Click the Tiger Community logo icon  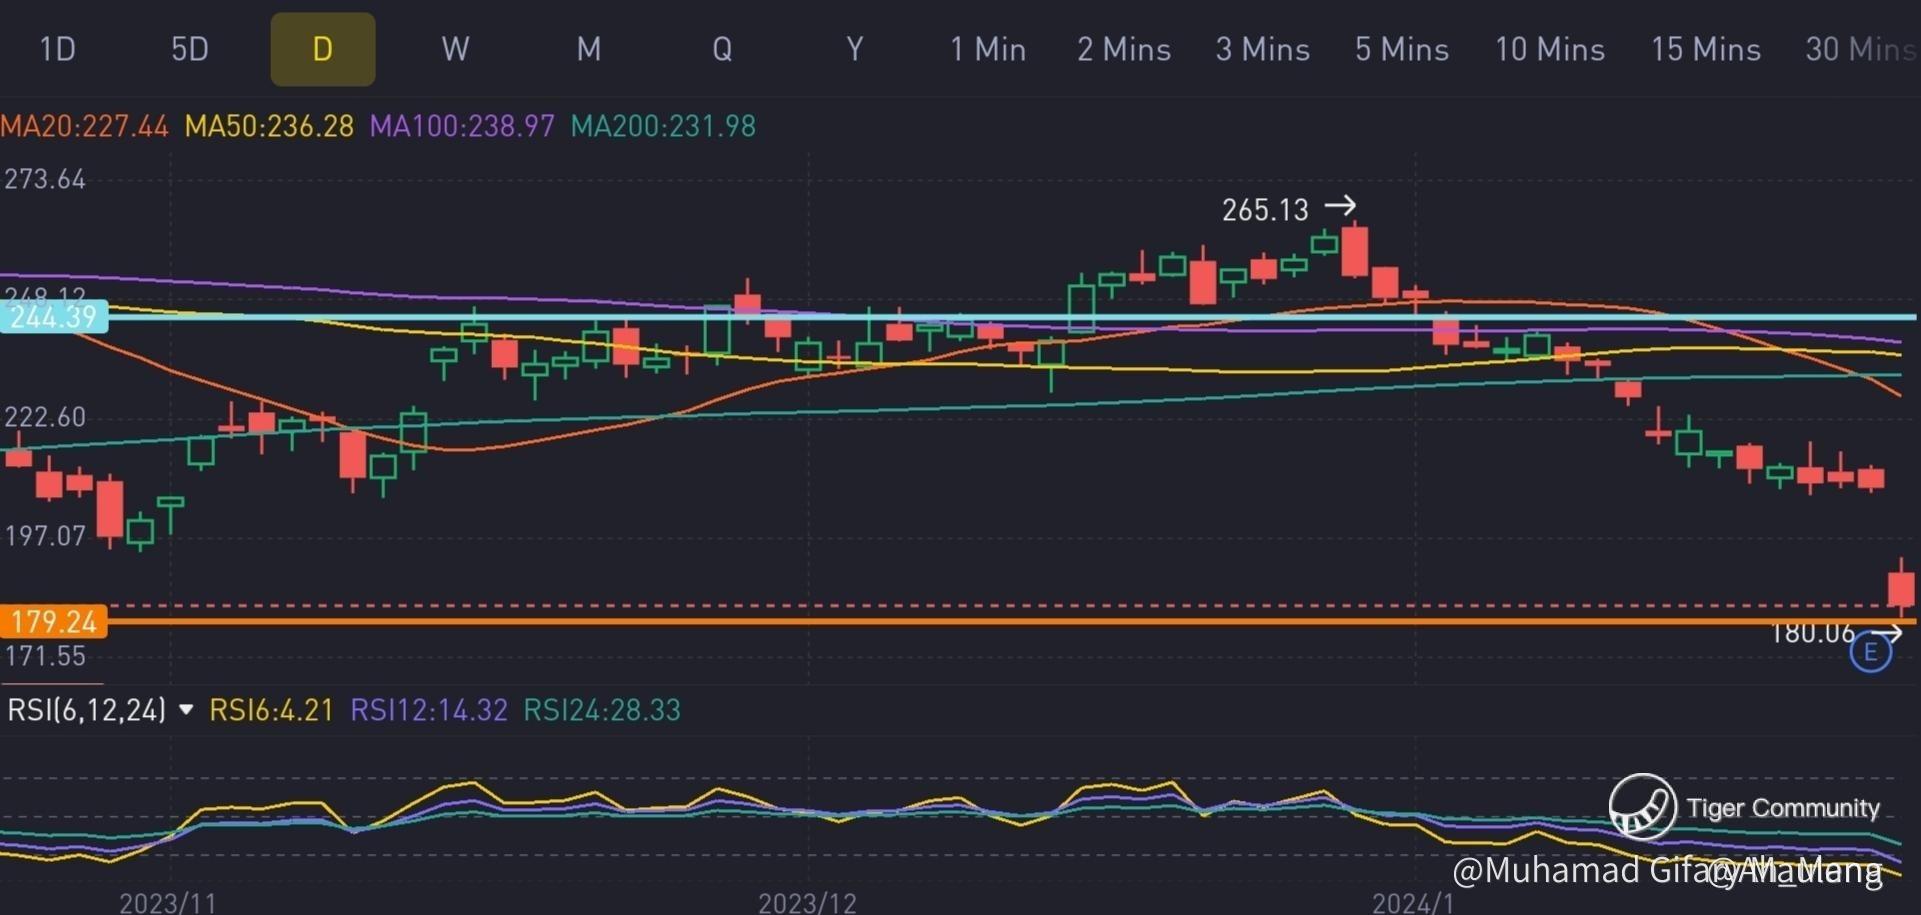(x=1642, y=806)
